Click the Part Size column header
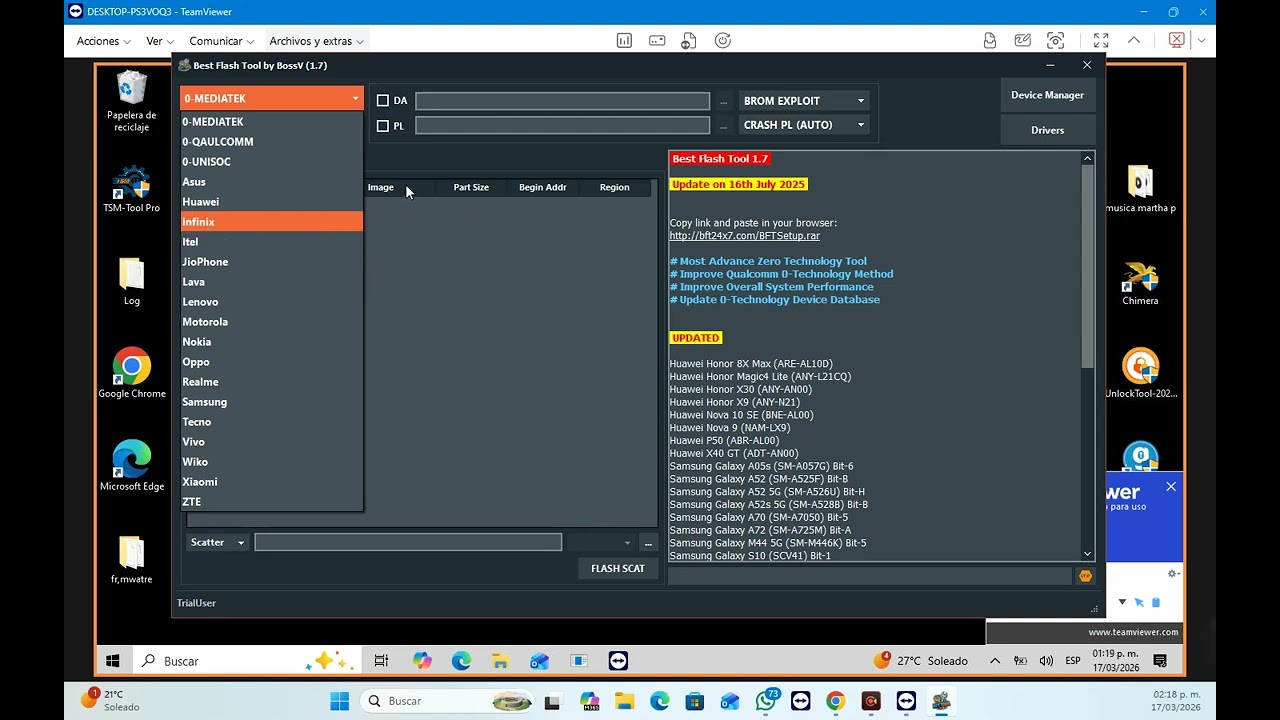This screenshot has width=1280, height=720. coord(471,187)
